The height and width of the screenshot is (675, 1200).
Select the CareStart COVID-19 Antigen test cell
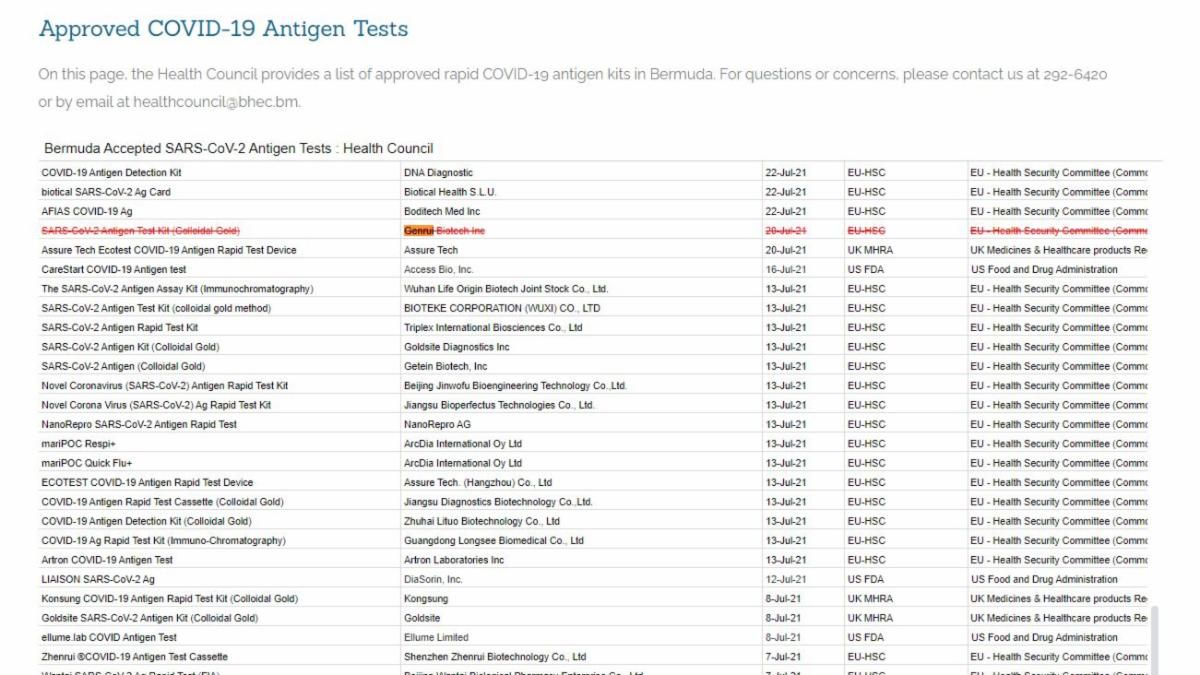[x=114, y=270]
